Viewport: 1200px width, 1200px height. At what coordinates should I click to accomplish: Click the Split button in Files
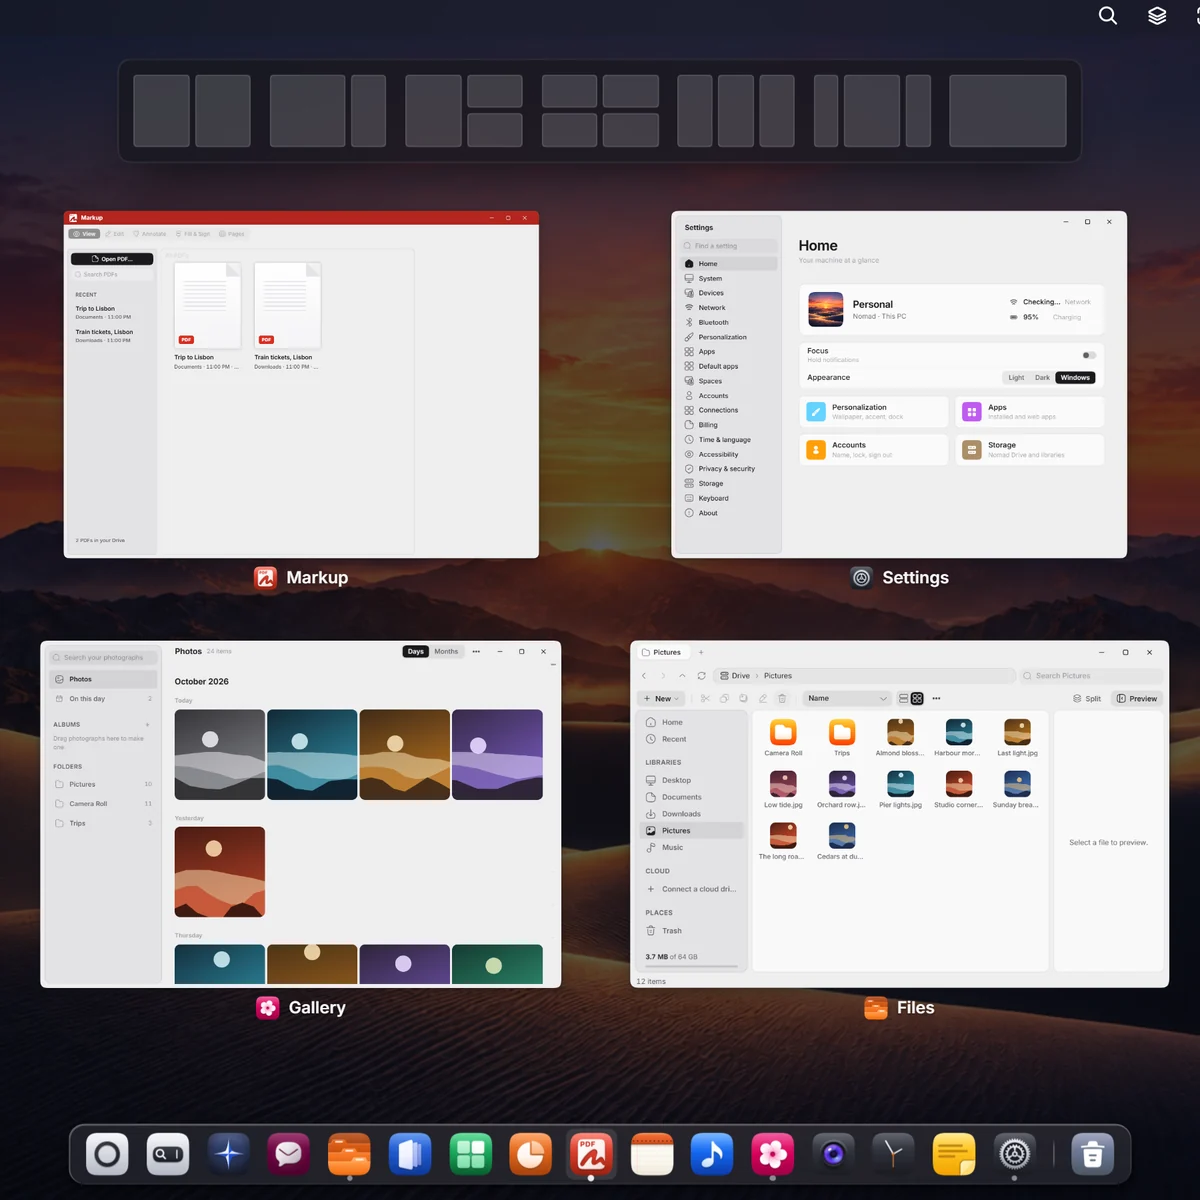[1087, 698]
